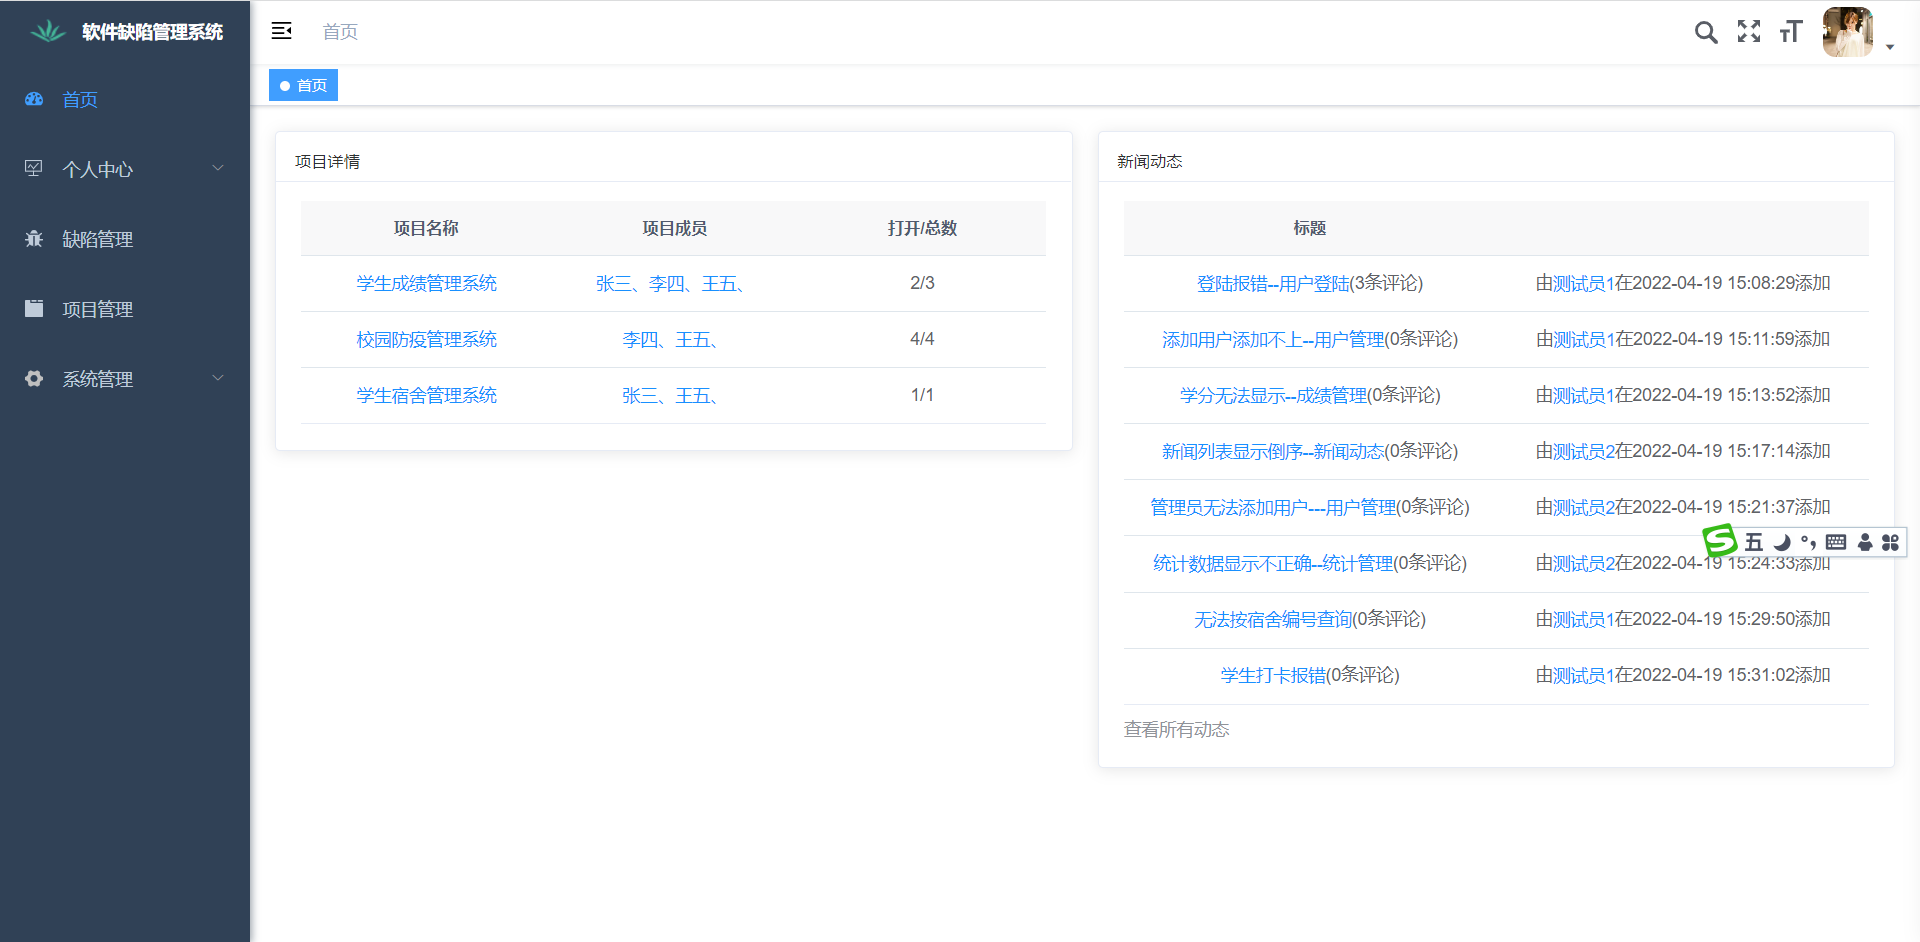Open the search magnifier icon
Viewport: 1920px width, 942px height.
tap(1706, 32)
